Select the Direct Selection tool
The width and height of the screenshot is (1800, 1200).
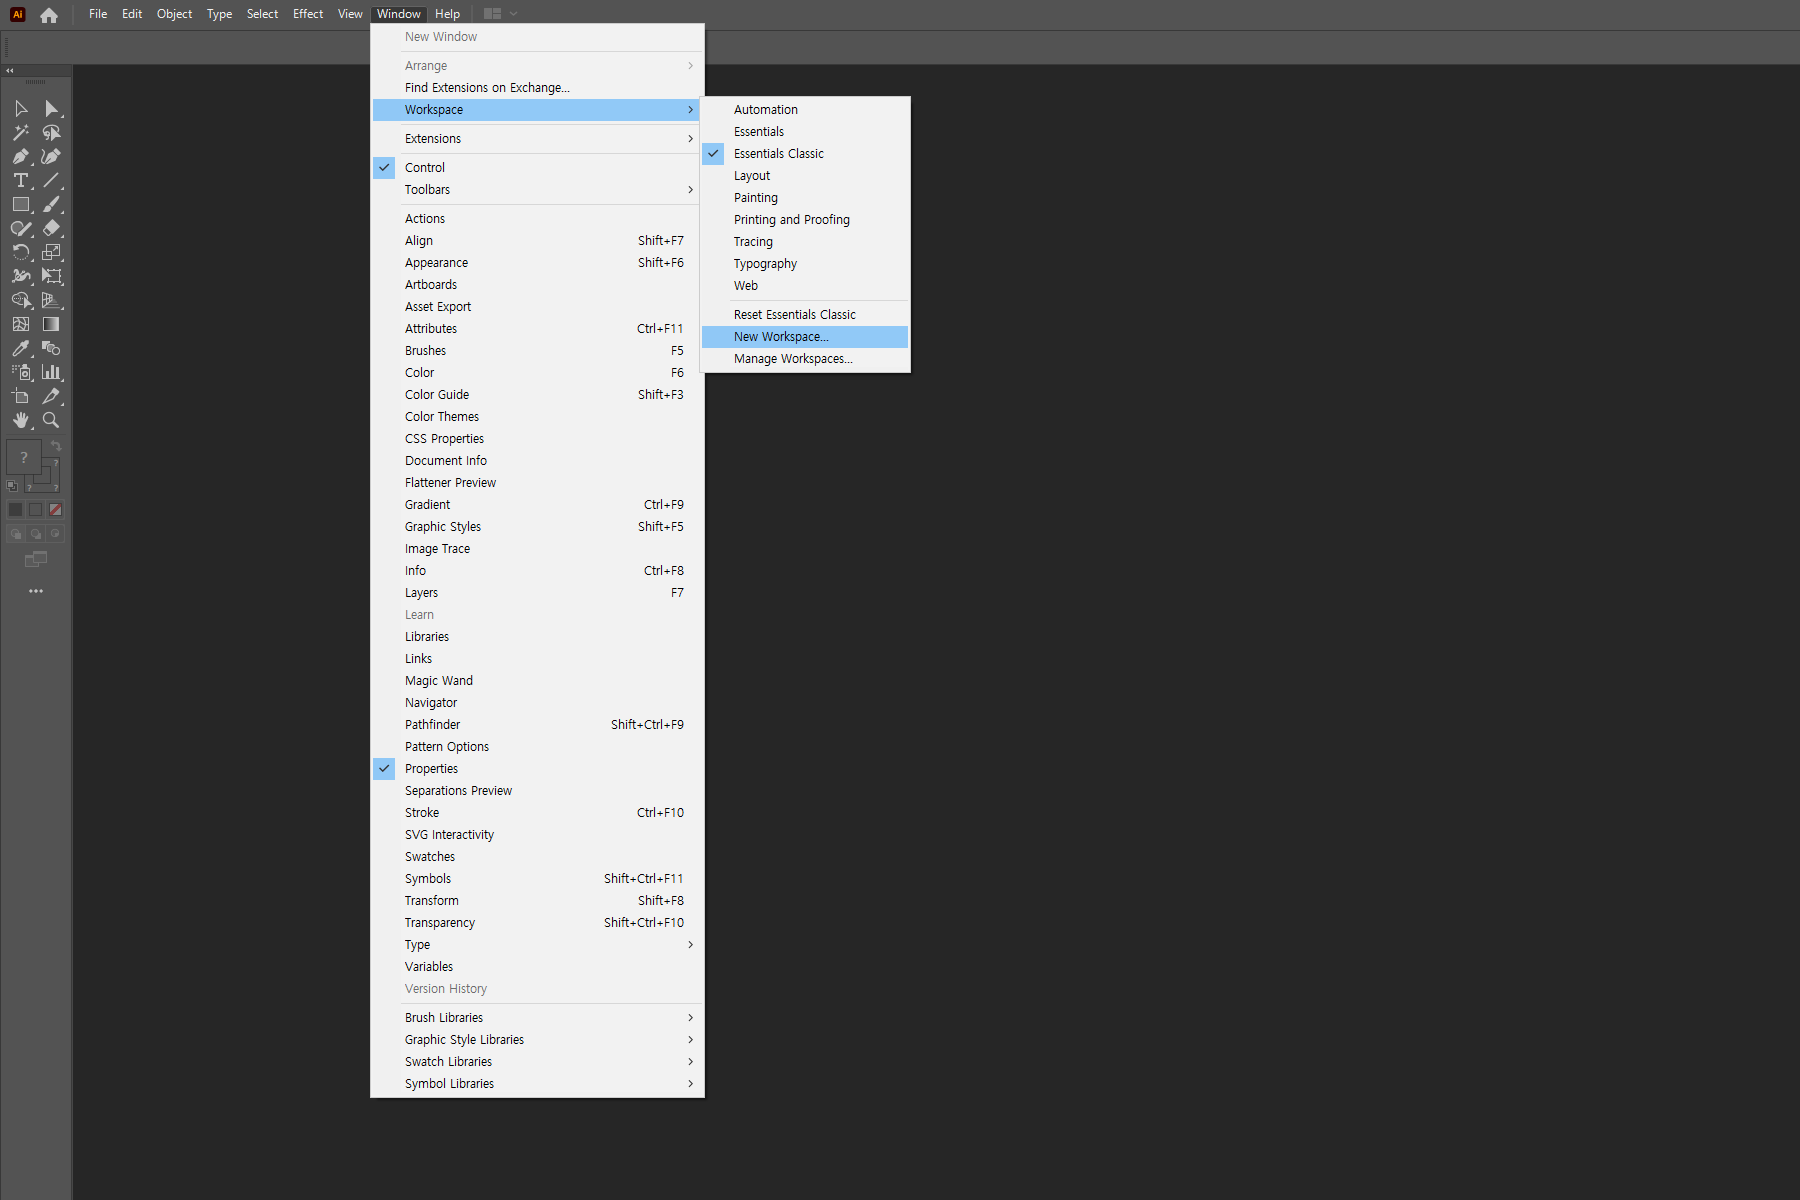pyautogui.click(x=52, y=108)
